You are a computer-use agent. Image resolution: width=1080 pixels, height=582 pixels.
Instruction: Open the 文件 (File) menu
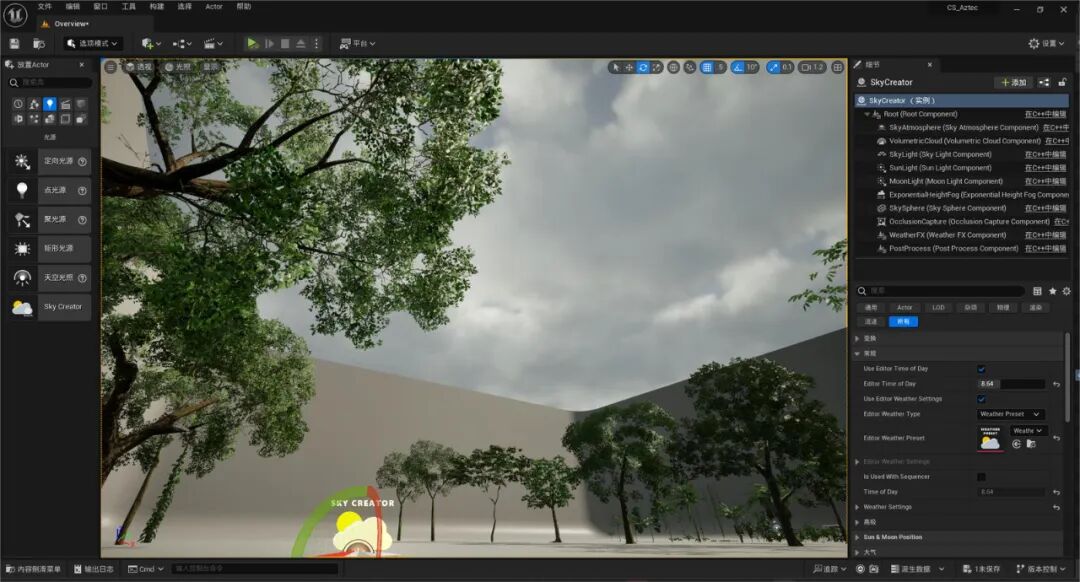[x=45, y=6]
